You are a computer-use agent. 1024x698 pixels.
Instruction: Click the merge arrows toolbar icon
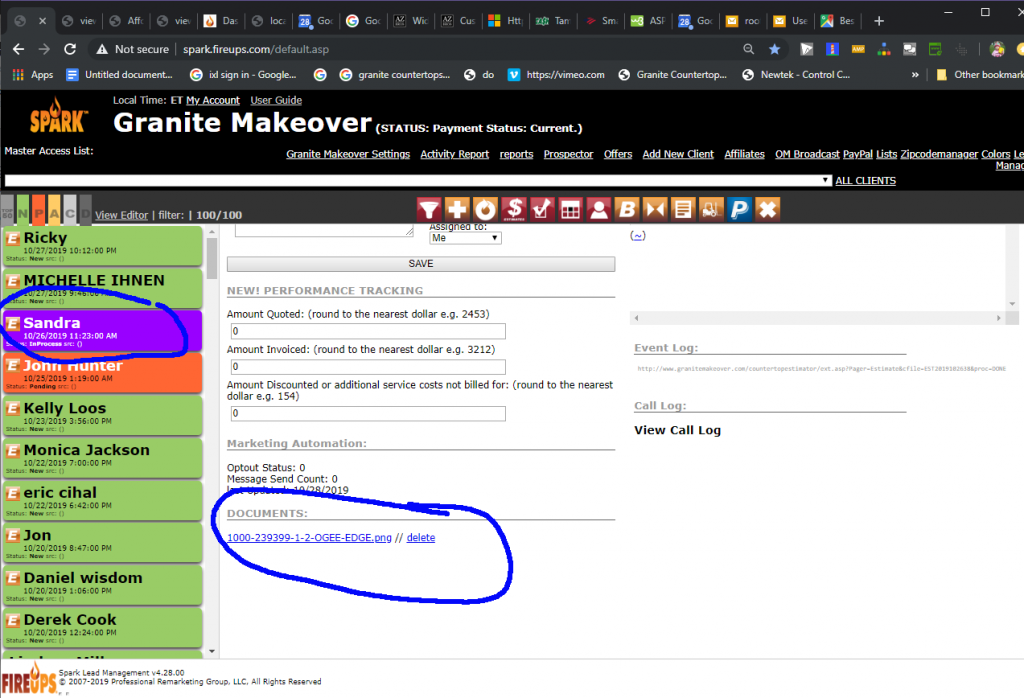click(x=655, y=210)
